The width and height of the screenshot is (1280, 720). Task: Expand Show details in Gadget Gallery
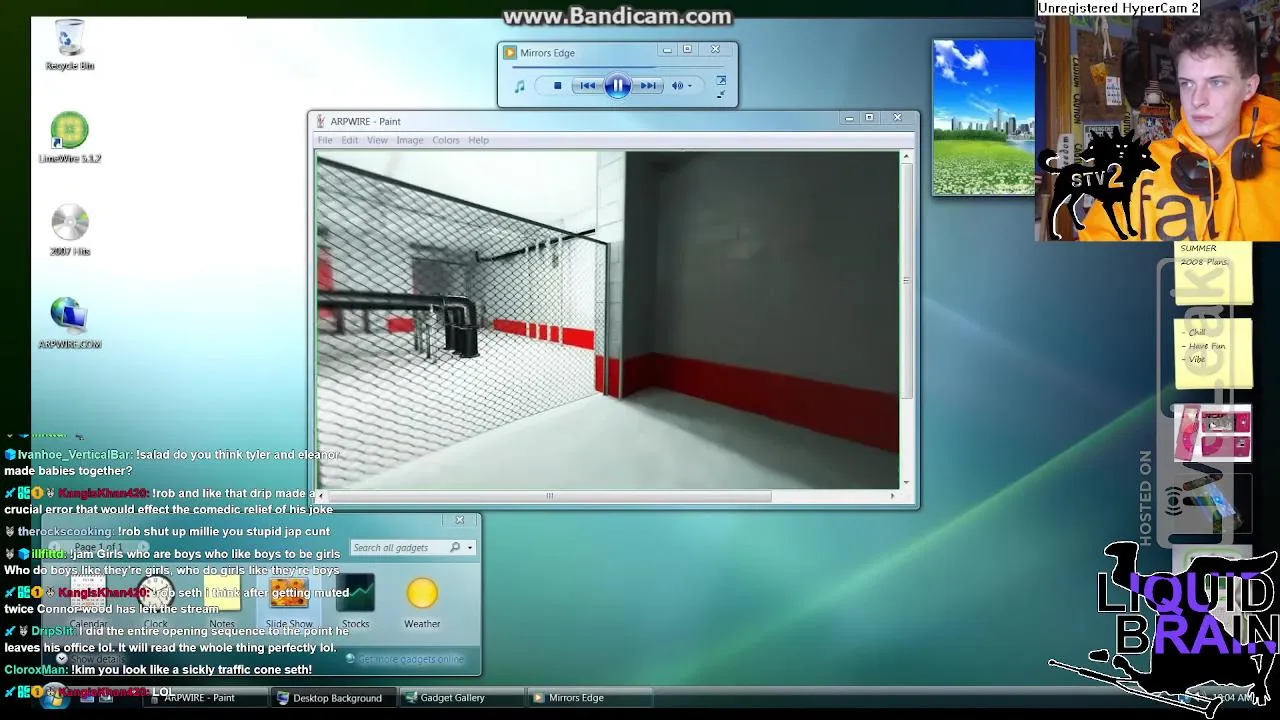point(89,659)
